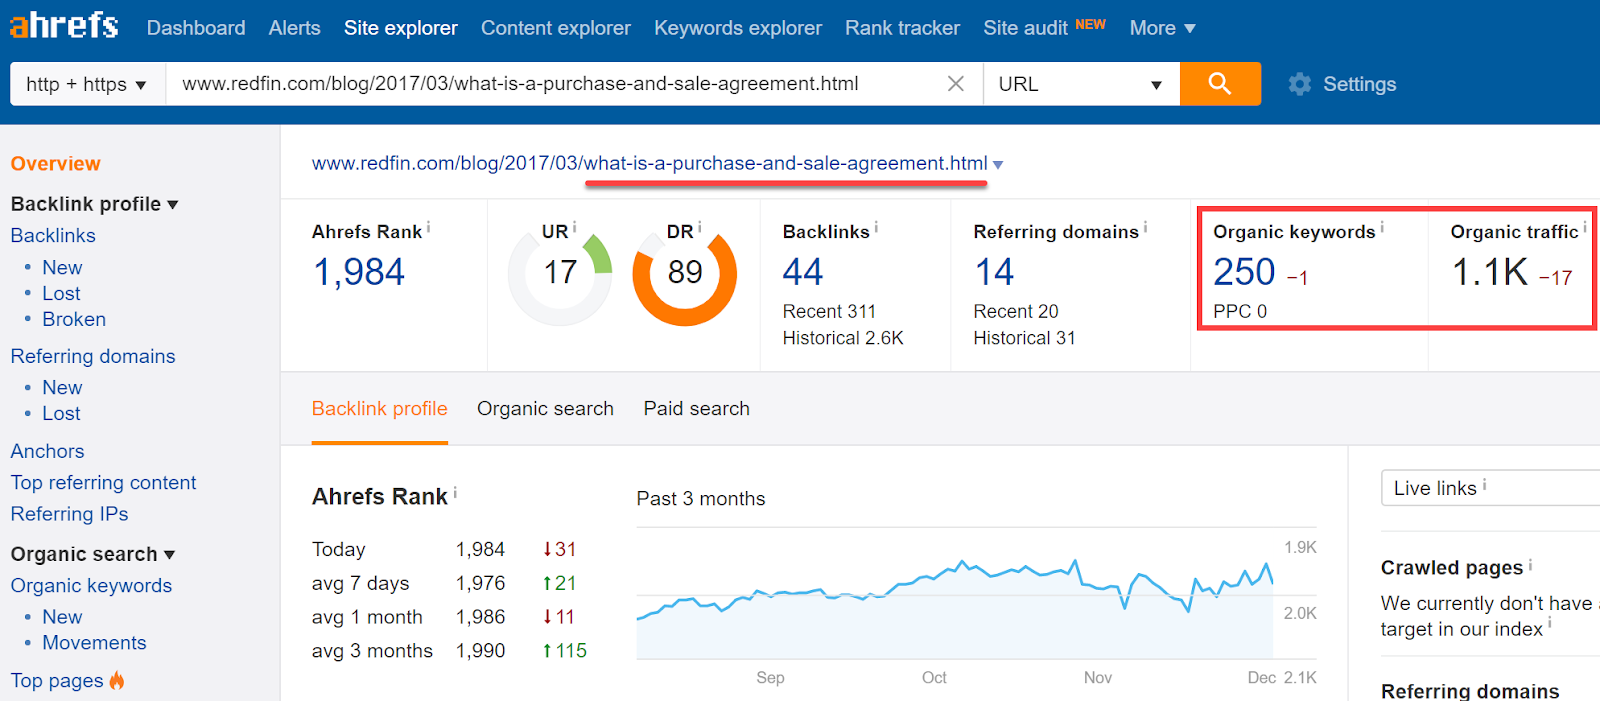Open Keywords explorer in the top menu
This screenshot has height=701, width=1600.
pyautogui.click(x=738, y=28)
